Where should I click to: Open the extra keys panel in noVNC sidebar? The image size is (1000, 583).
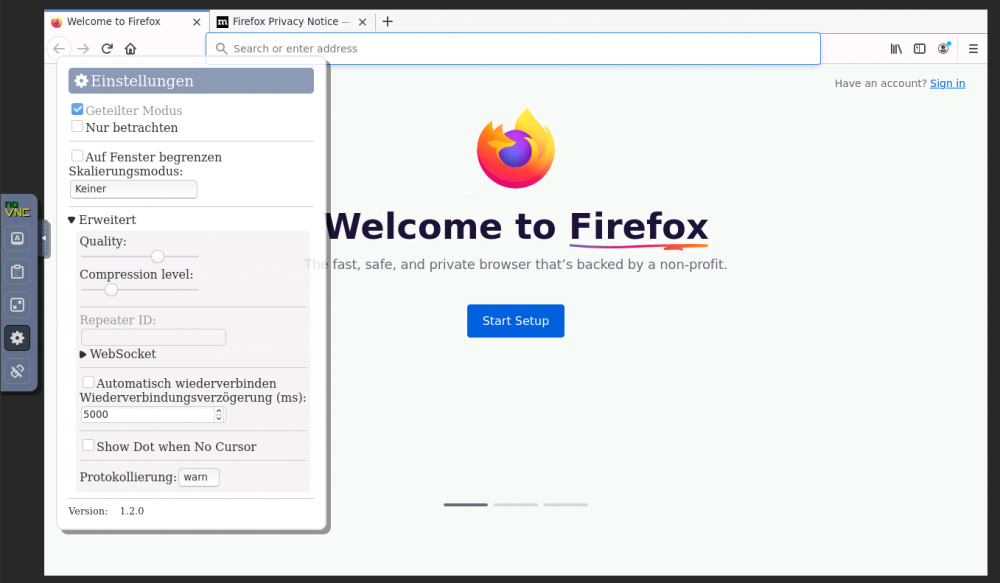(17, 239)
